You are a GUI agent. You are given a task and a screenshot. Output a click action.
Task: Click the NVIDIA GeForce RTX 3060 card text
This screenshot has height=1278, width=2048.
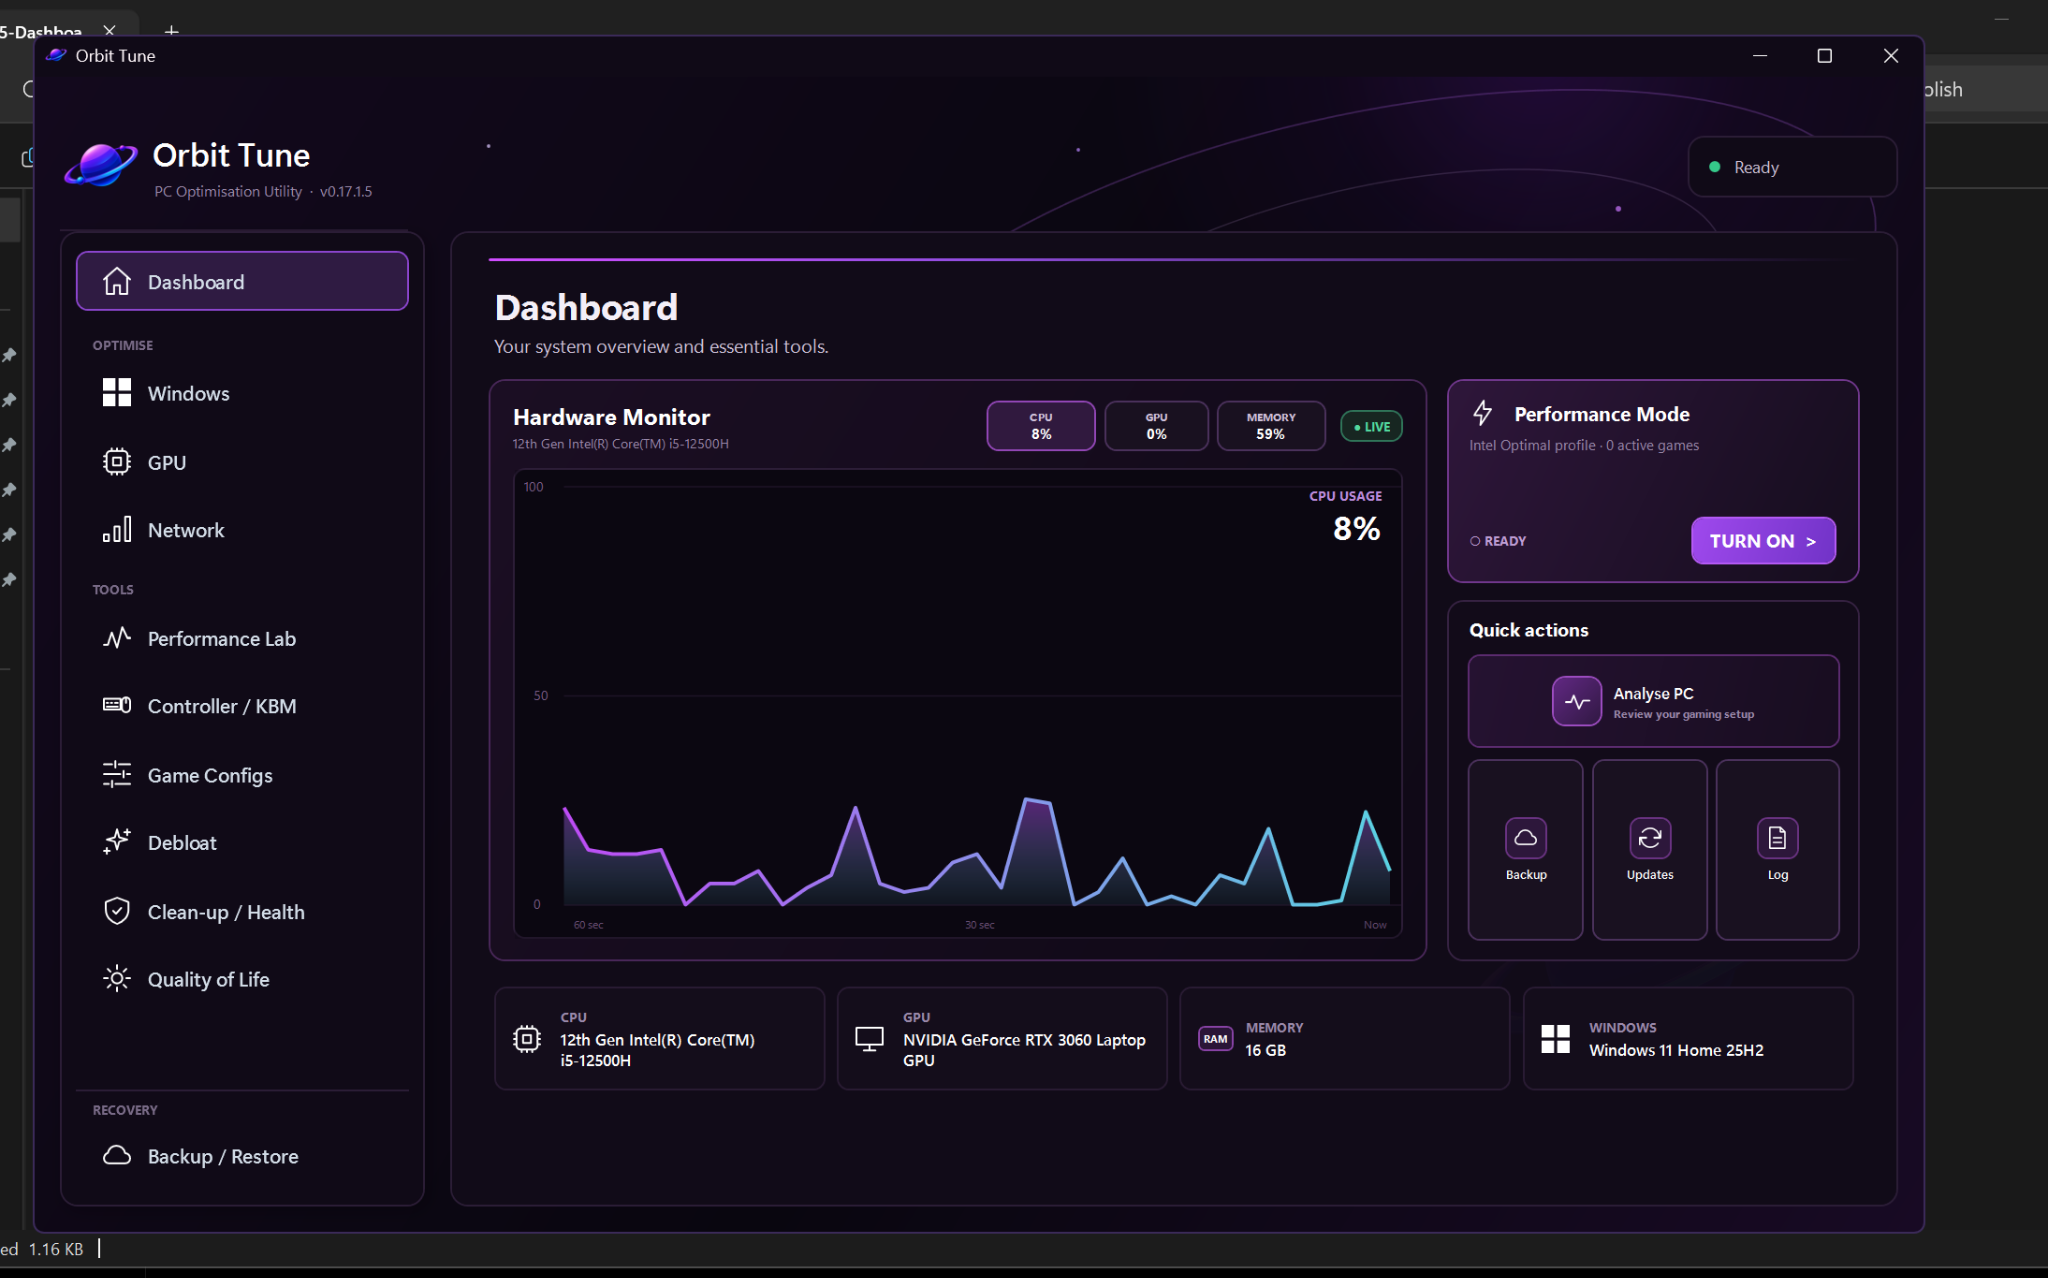point(1024,1050)
